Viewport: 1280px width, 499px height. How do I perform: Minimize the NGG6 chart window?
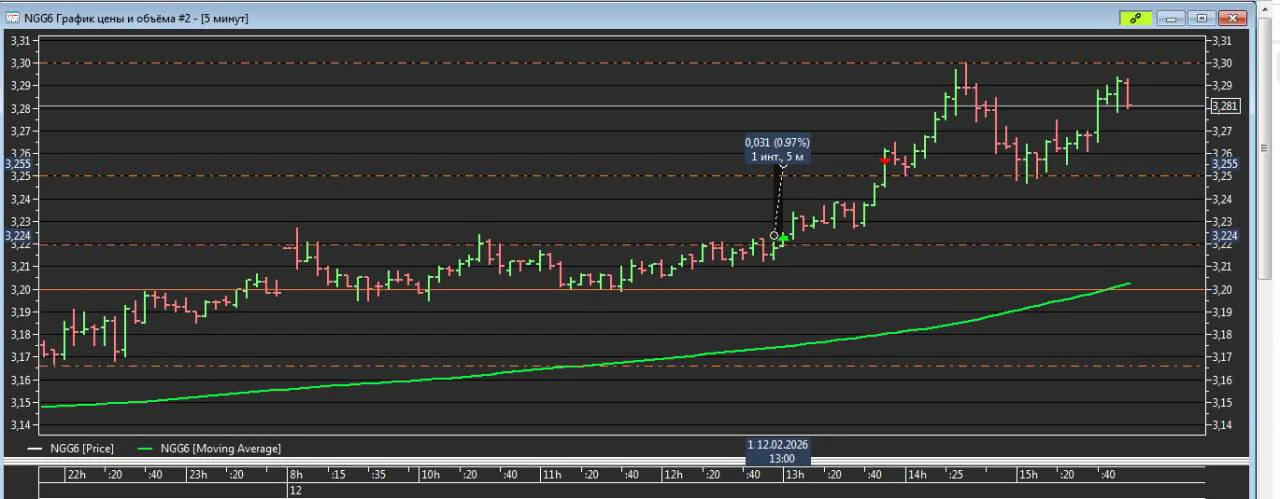pyautogui.click(x=1172, y=18)
